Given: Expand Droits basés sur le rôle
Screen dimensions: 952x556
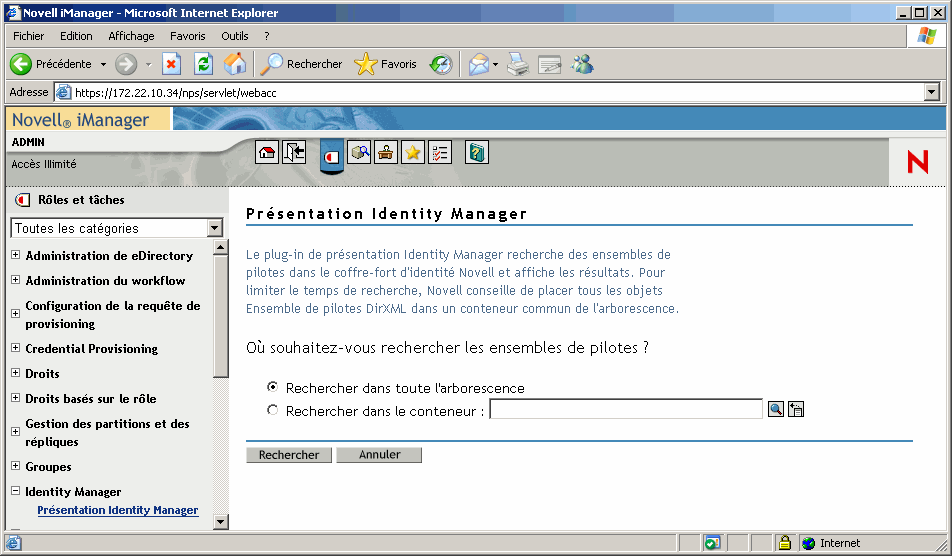Looking at the screenshot, I should [16, 398].
